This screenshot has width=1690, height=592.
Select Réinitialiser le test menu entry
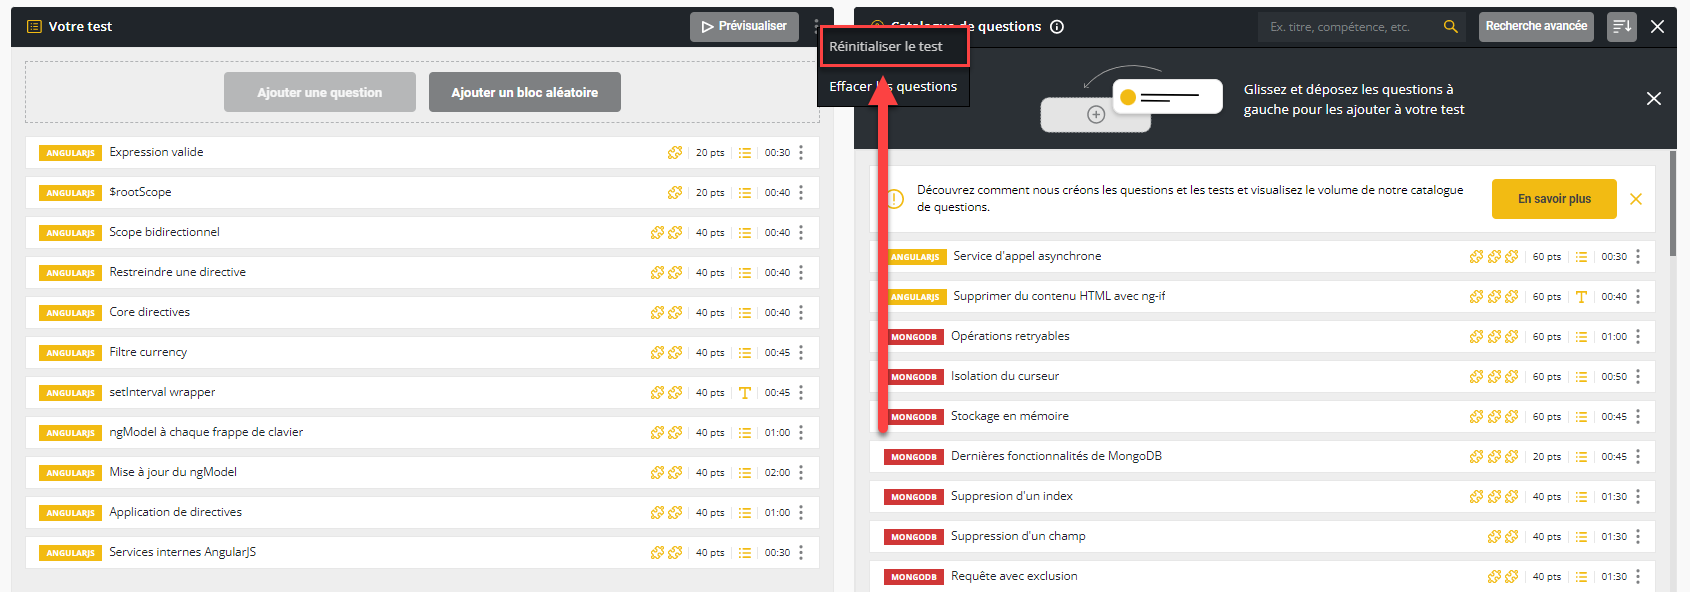coord(886,47)
